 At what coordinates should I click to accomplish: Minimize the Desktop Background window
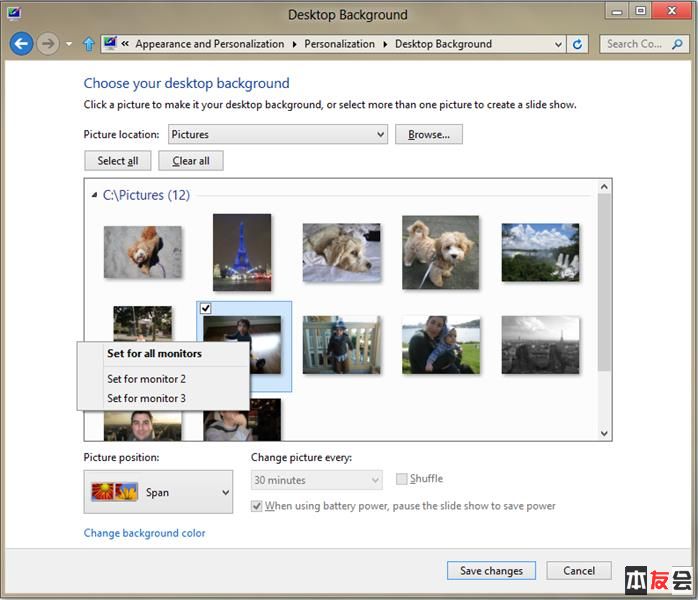tap(617, 11)
